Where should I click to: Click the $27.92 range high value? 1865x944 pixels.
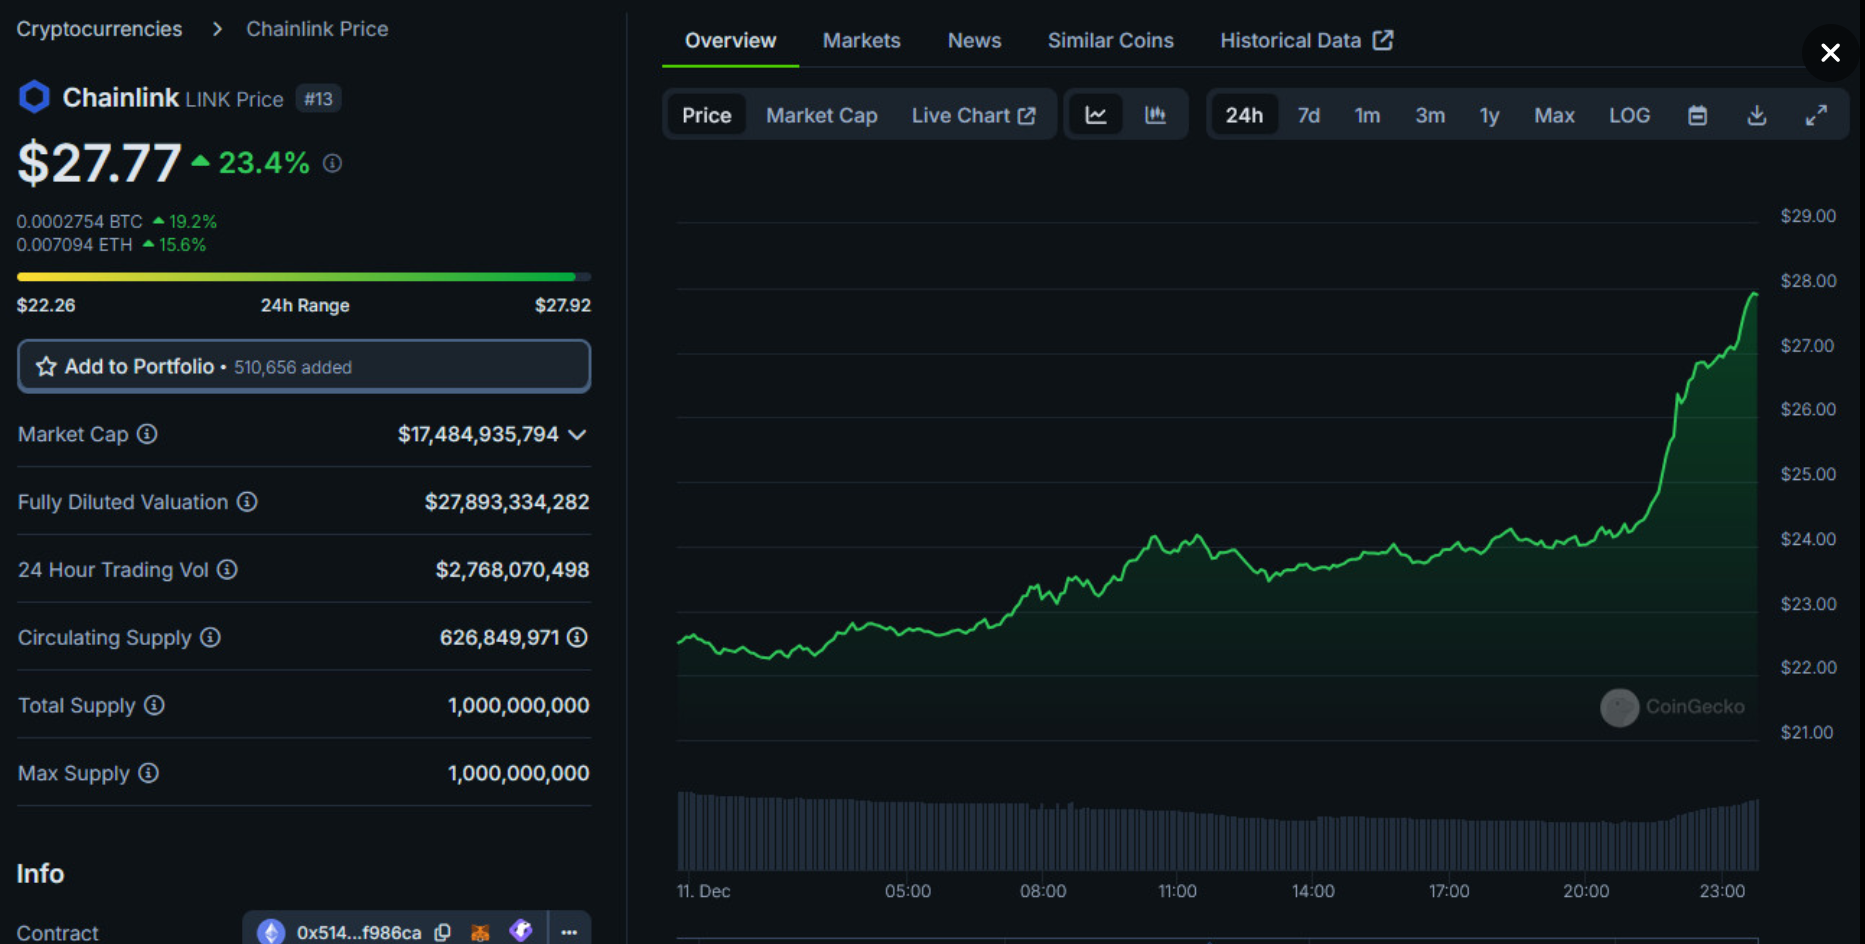562,305
